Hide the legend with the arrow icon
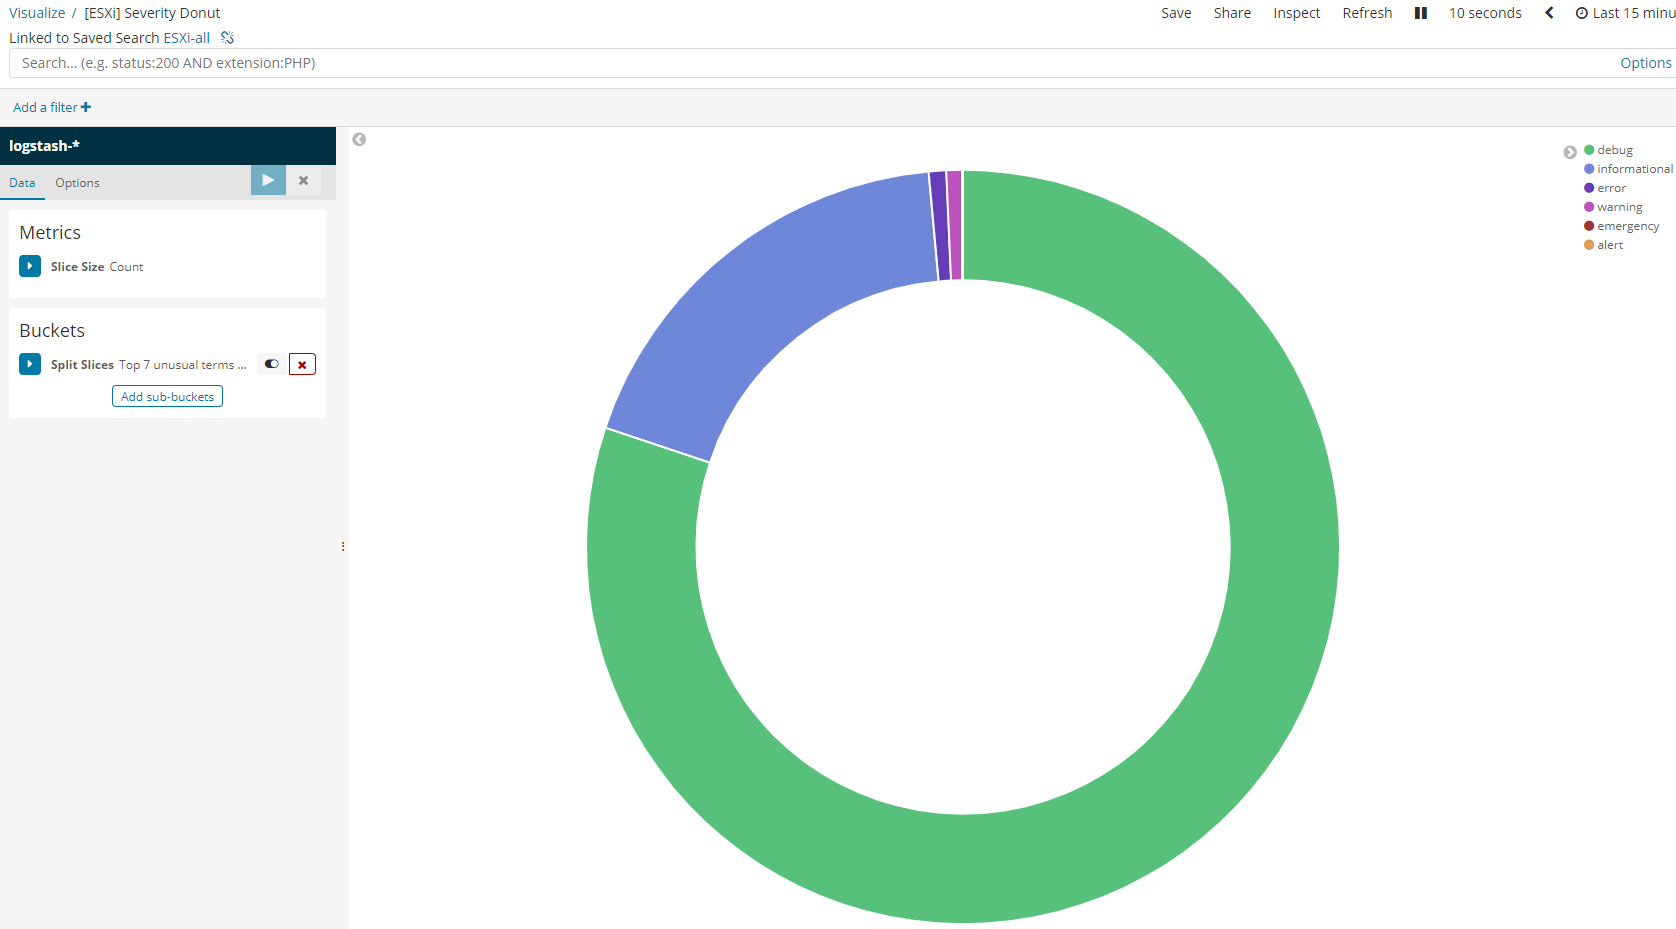 coord(1570,152)
